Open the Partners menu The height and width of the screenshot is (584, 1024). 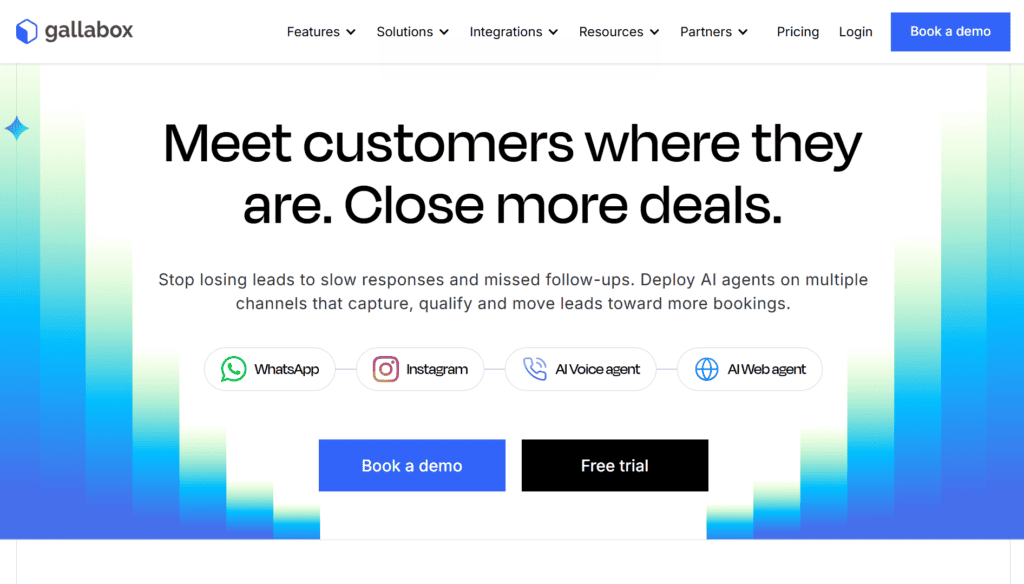pos(713,32)
